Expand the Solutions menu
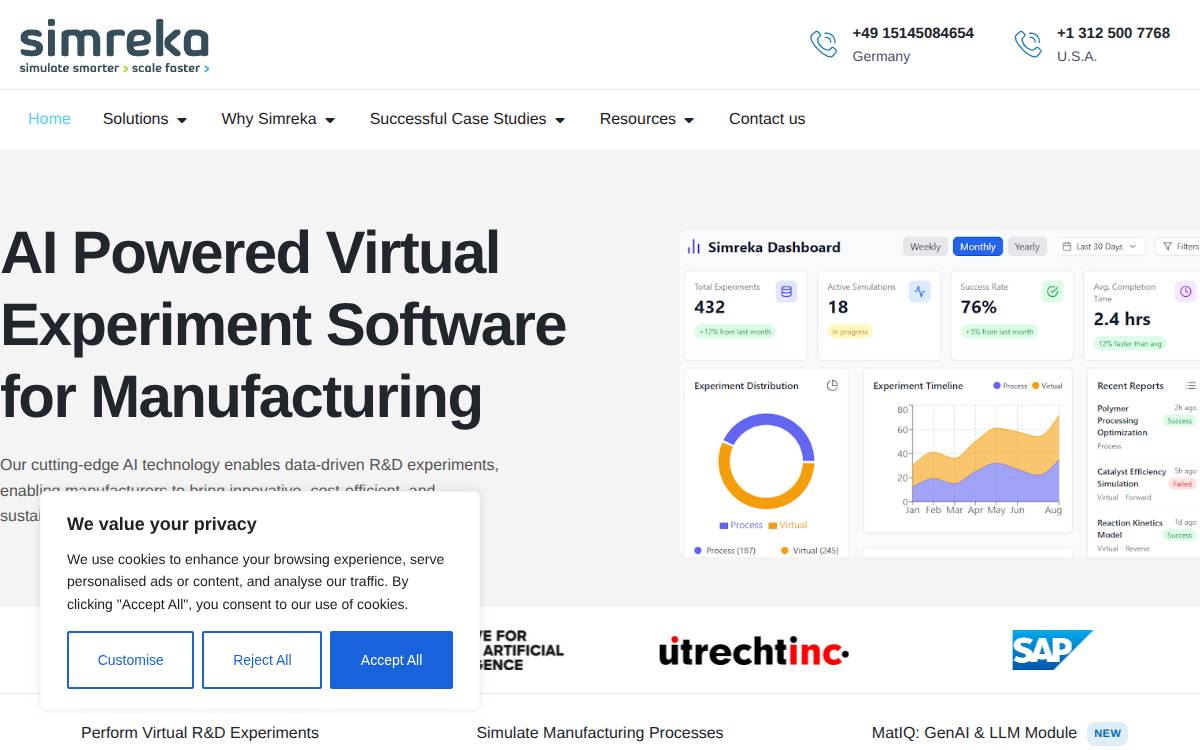 145,119
